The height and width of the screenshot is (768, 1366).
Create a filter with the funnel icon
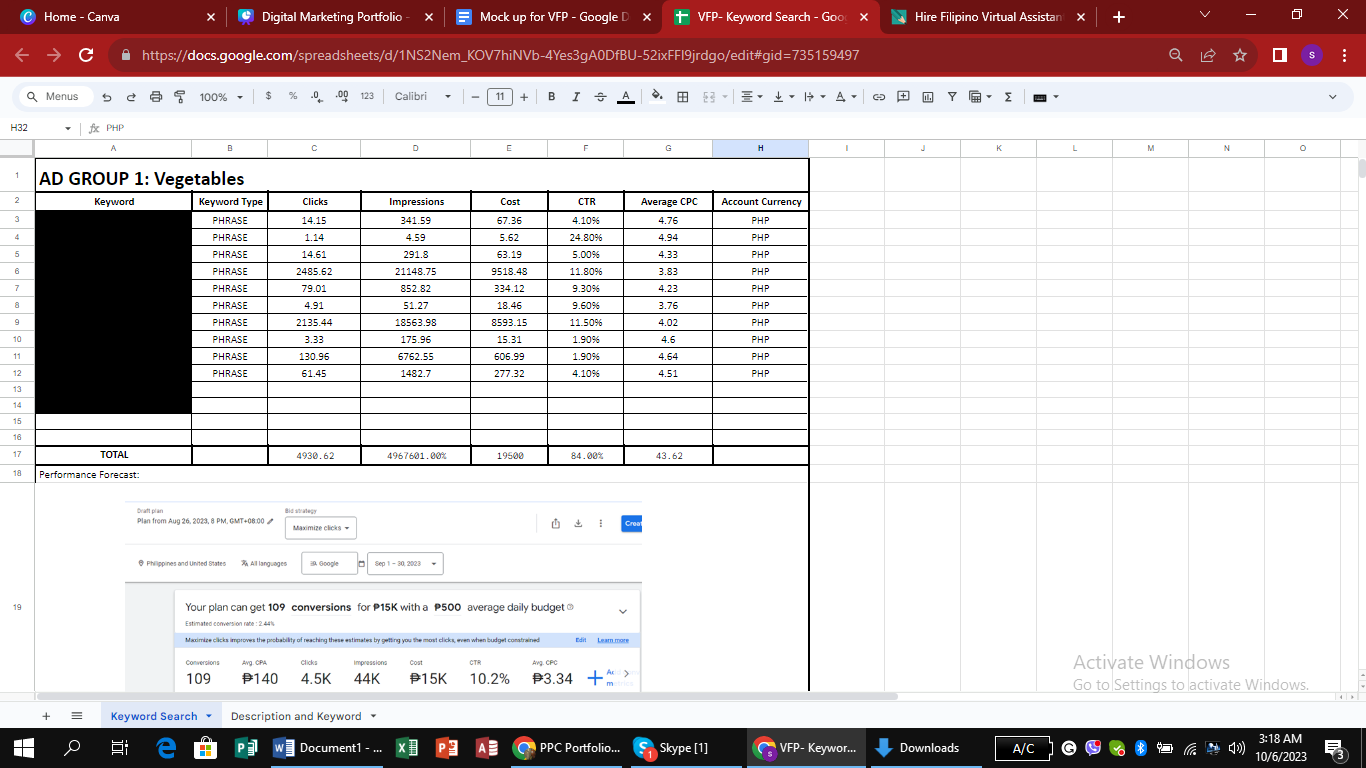point(952,97)
